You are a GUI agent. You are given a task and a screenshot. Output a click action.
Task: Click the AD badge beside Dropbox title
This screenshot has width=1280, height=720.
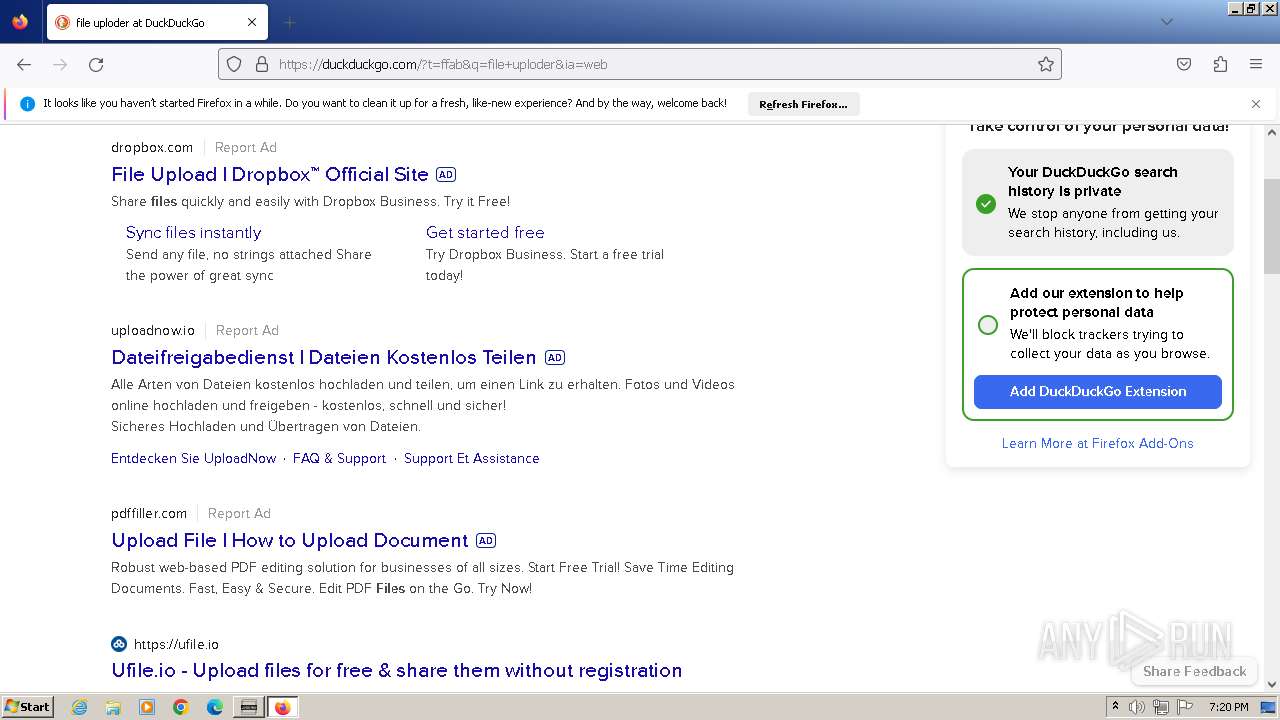coord(446,174)
